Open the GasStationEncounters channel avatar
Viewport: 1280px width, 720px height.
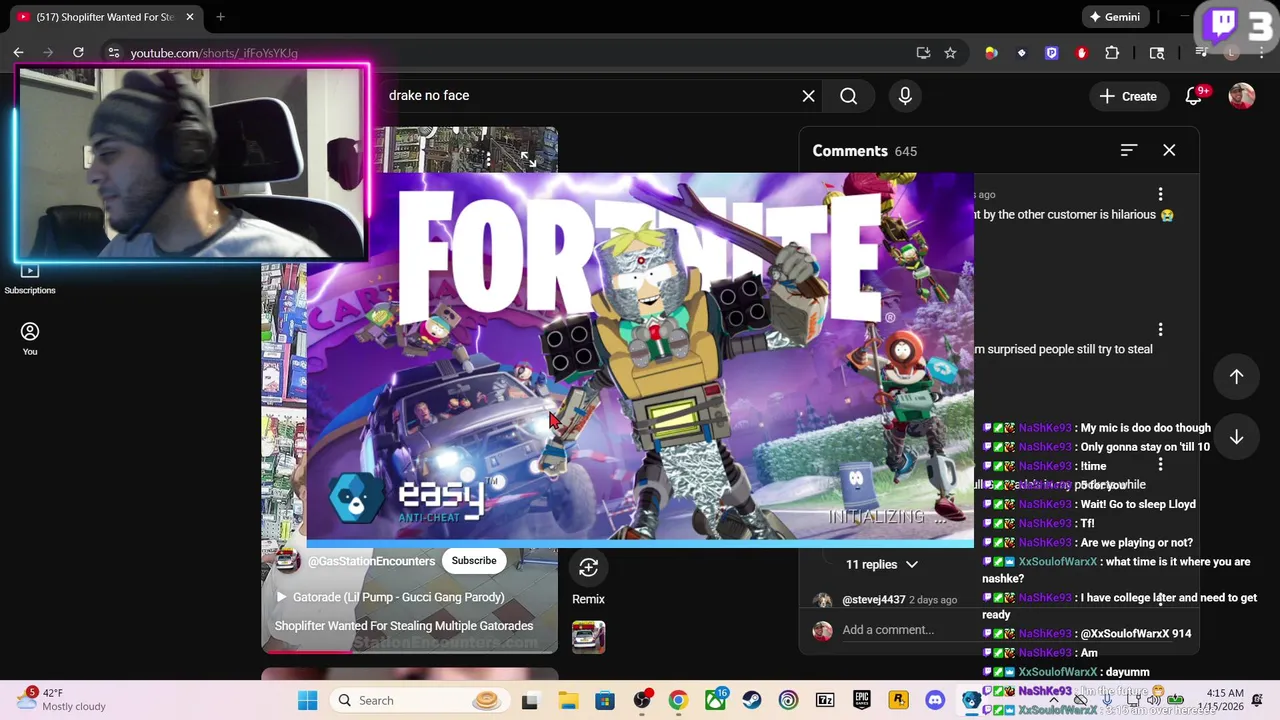[x=288, y=561]
